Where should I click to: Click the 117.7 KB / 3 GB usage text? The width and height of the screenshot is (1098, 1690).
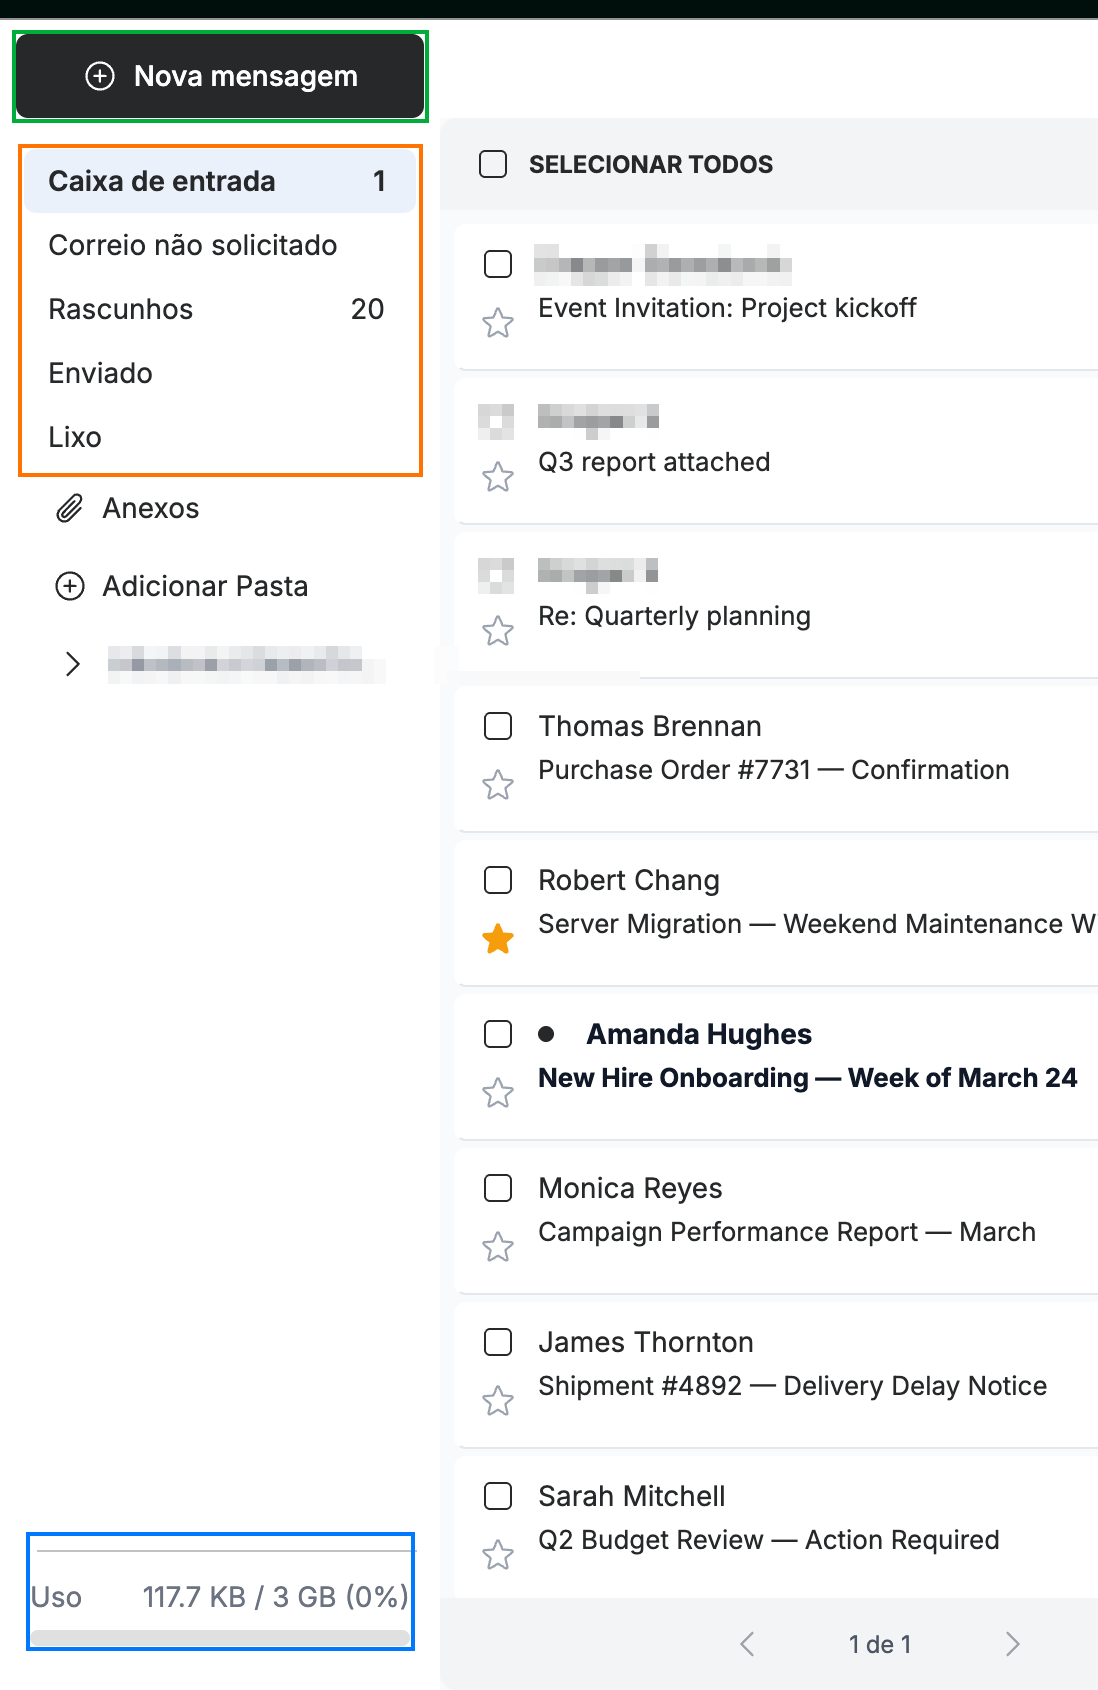[275, 1596]
